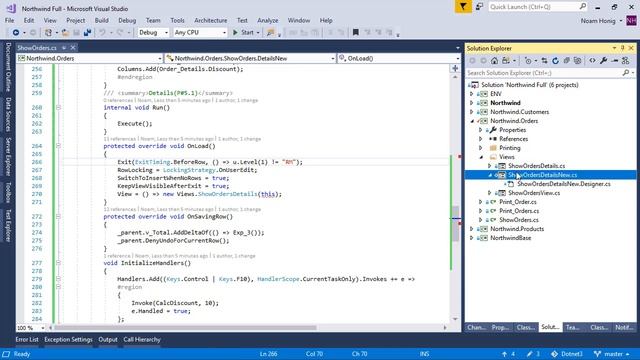Switch to the Error List tab
The height and width of the screenshot is (360, 640).
[27, 340]
